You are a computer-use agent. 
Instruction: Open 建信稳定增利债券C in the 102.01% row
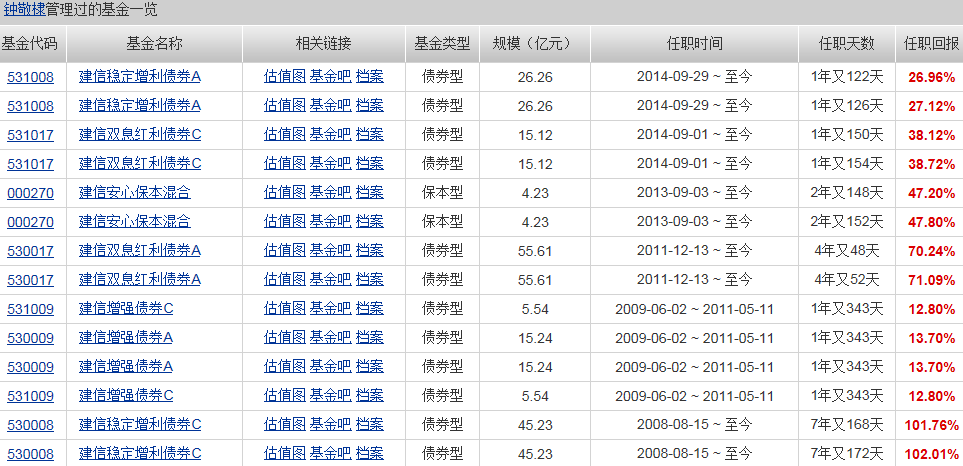[x=140, y=454]
